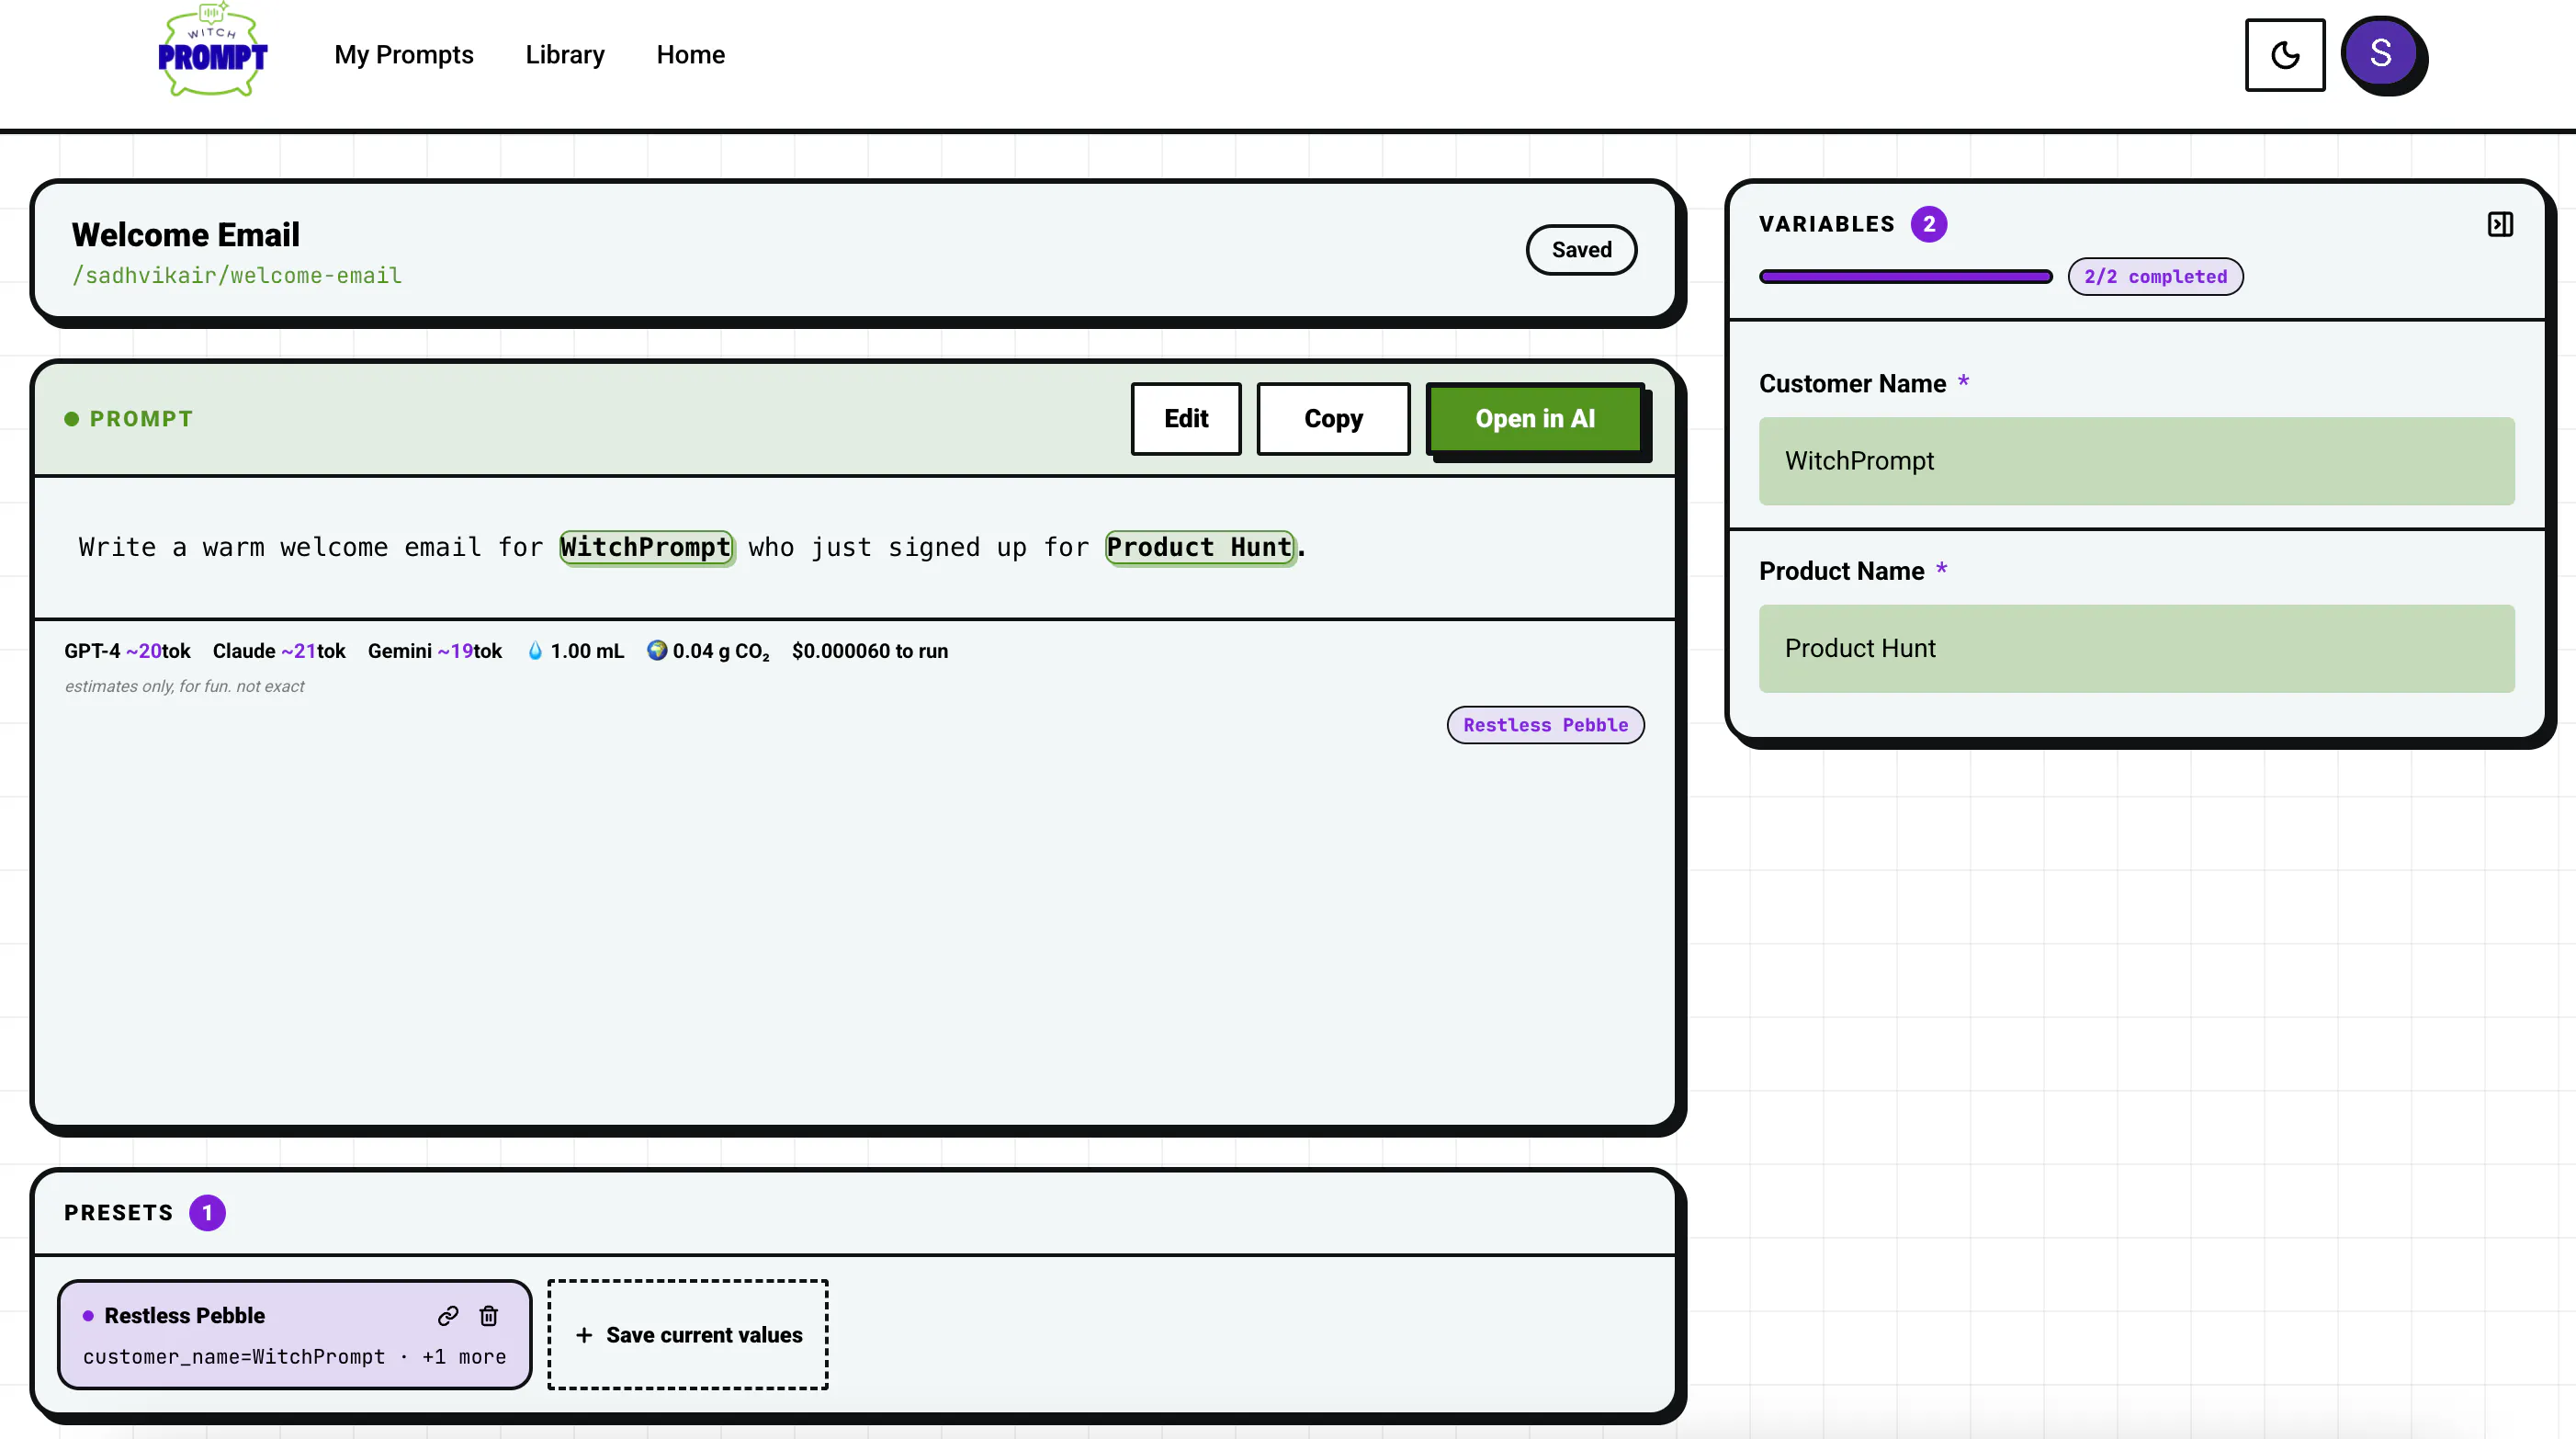Click the Presets count badge 1
The width and height of the screenshot is (2576, 1439).
pyautogui.click(x=207, y=1212)
